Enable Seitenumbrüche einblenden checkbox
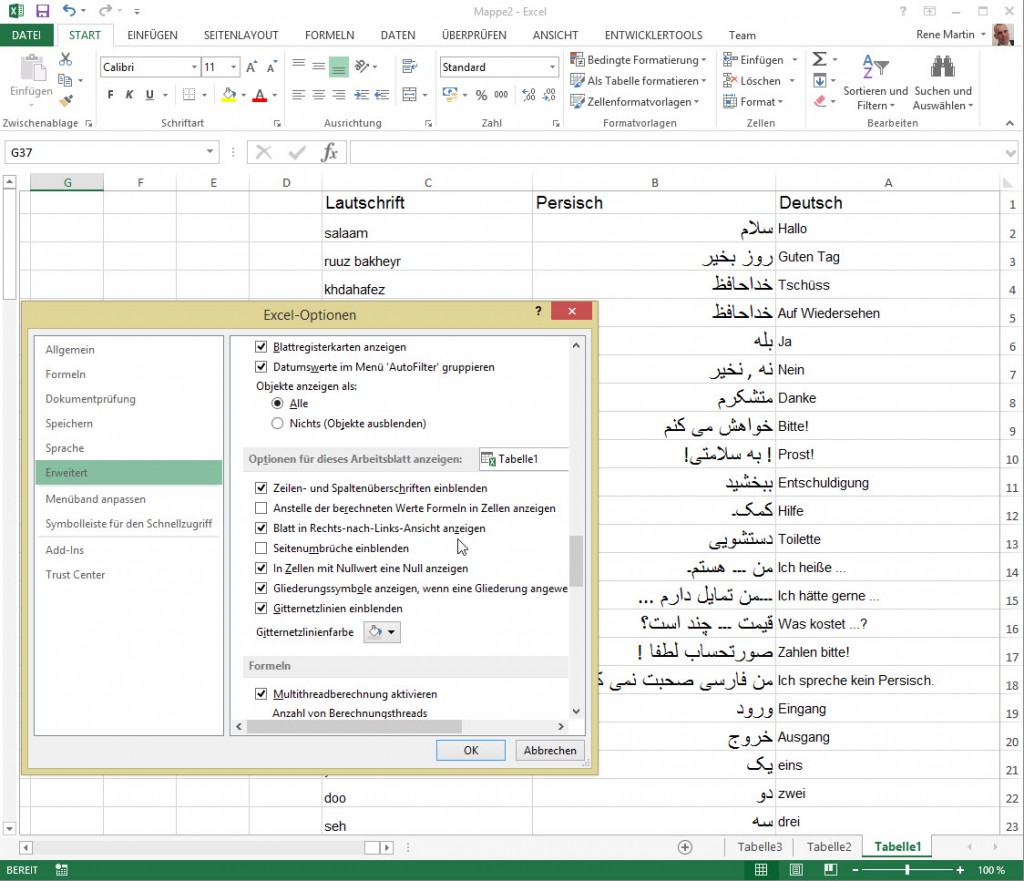 click(261, 548)
